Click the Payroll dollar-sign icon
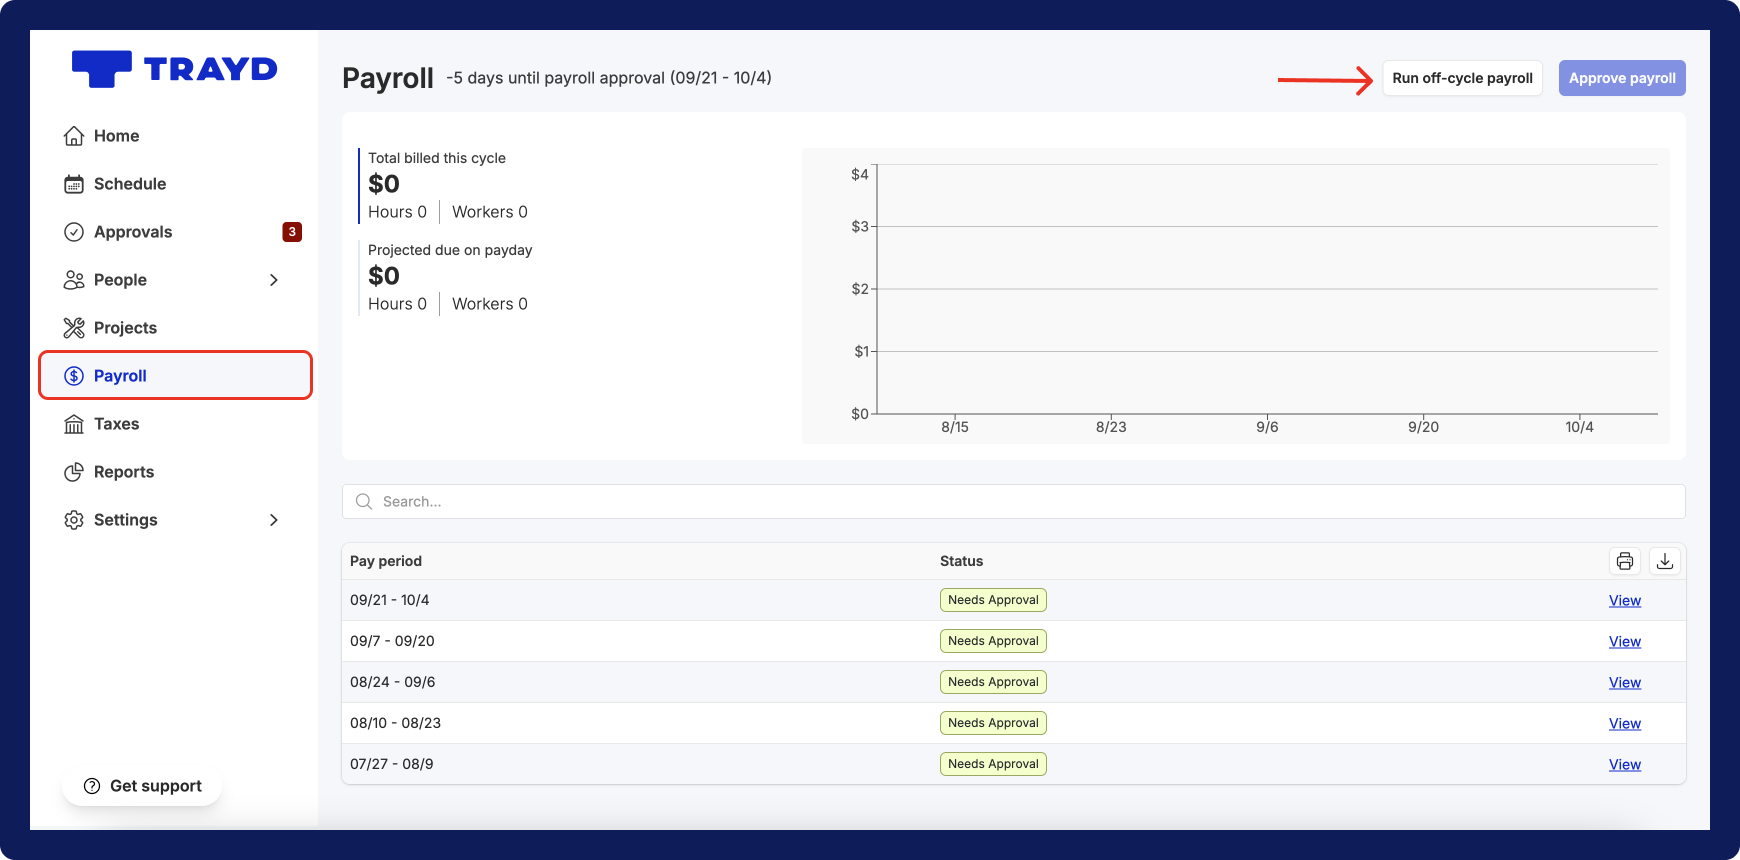The image size is (1740, 860). pyautogui.click(x=74, y=376)
